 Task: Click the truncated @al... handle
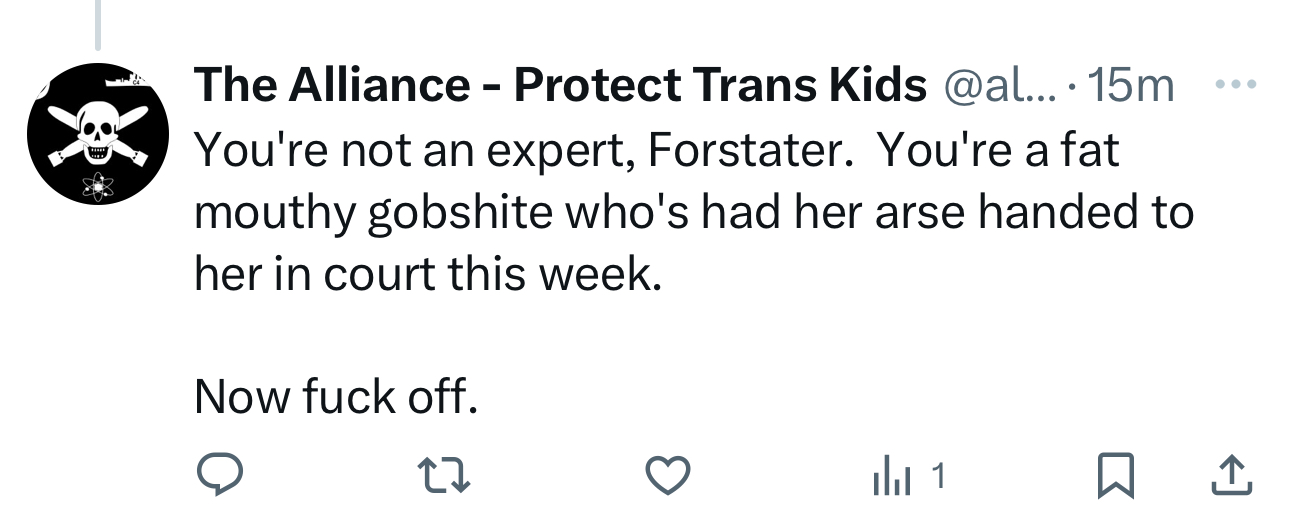[x=992, y=87]
